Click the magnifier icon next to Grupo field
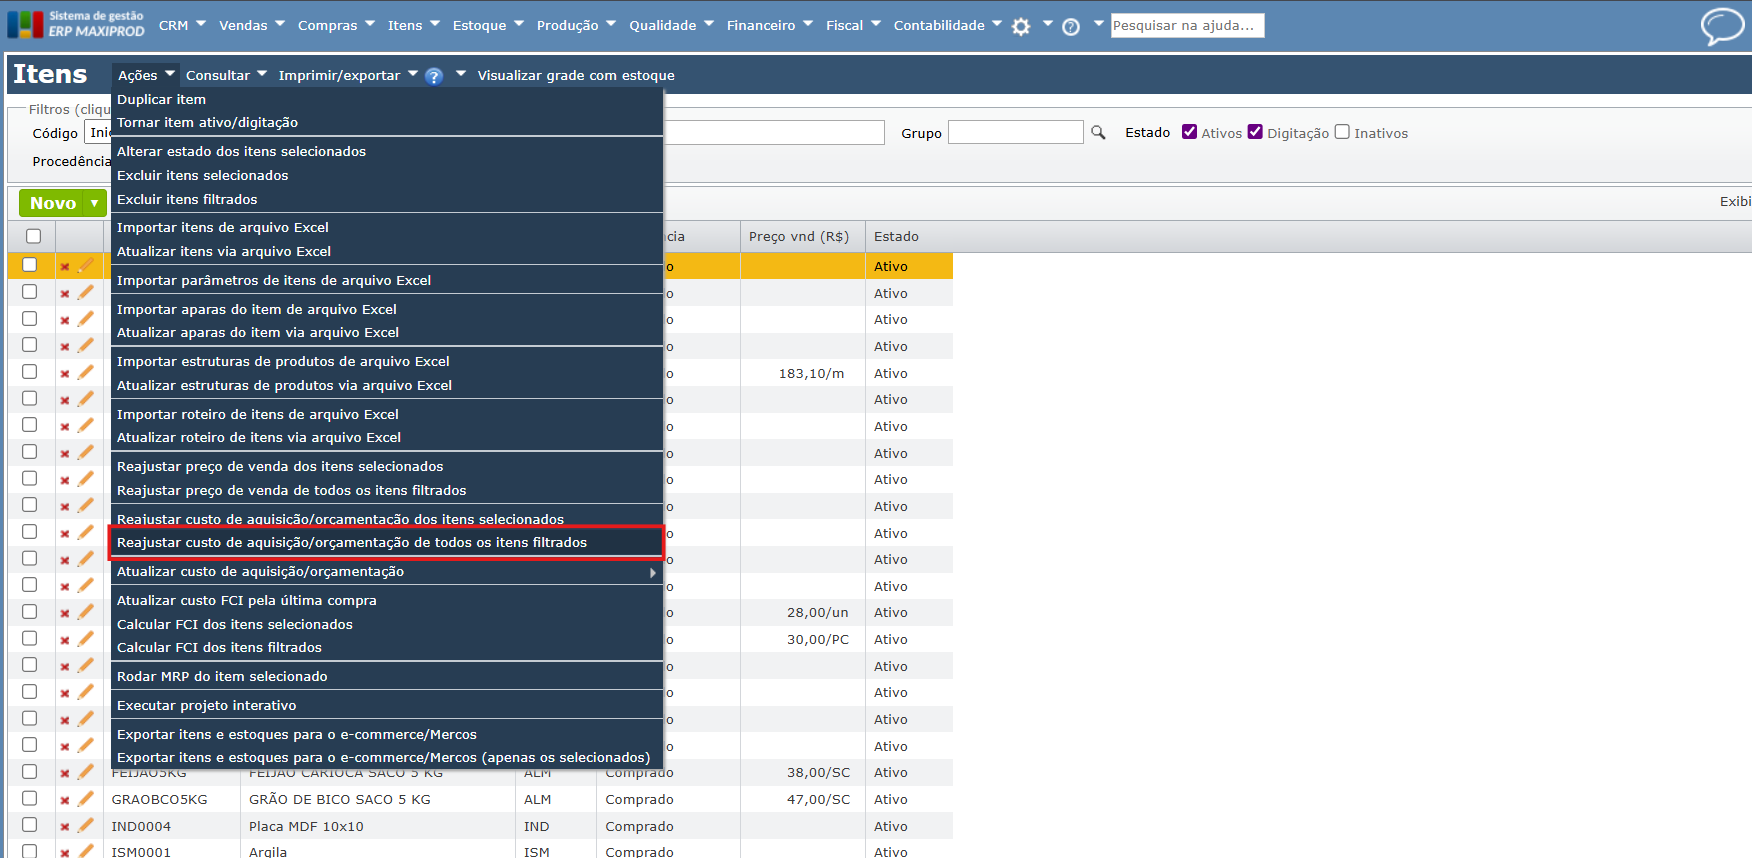The image size is (1752, 858). 1098,132
